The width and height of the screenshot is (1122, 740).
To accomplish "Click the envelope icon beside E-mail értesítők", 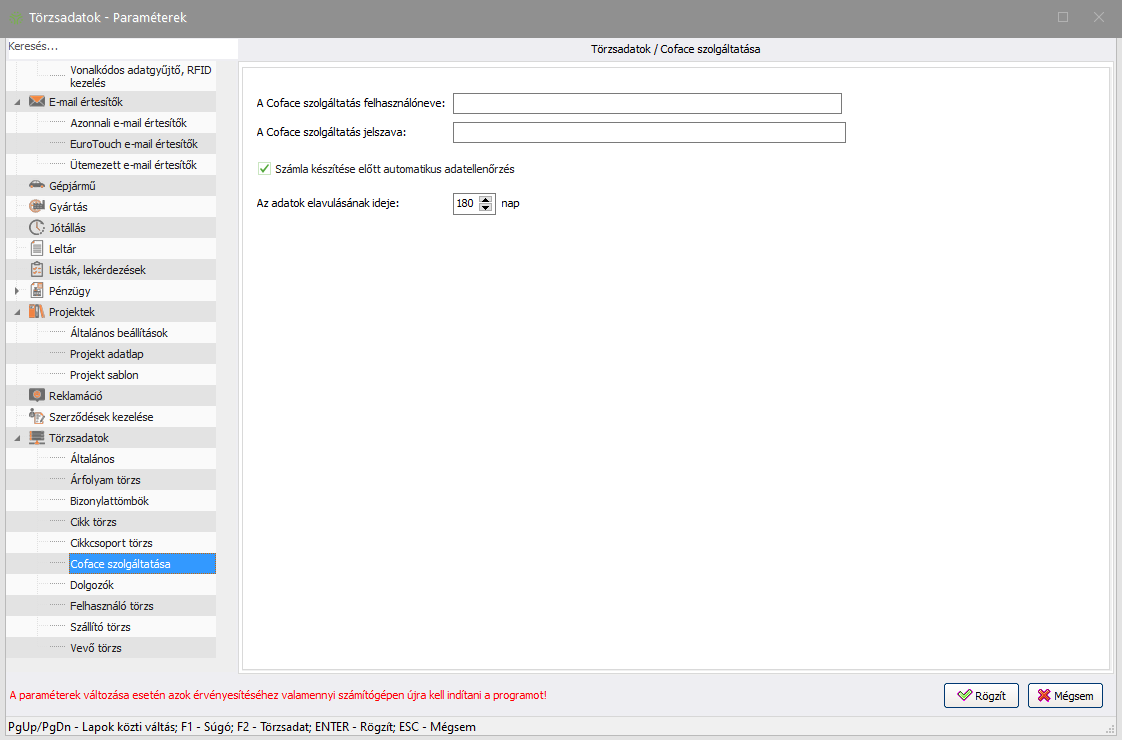I will click(x=37, y=101).
